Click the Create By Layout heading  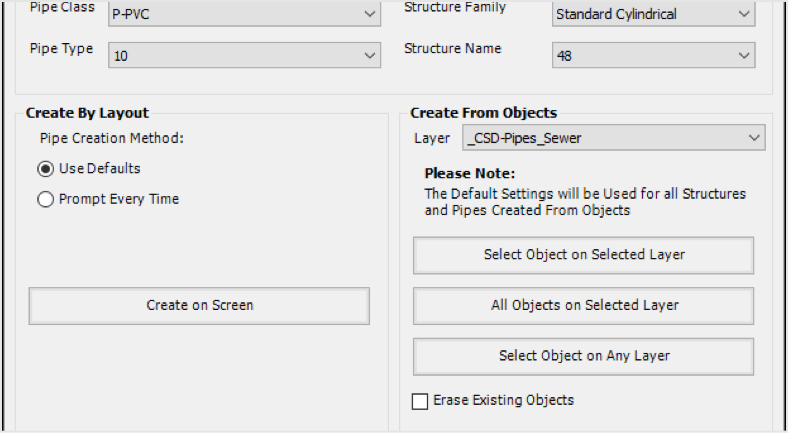pyautogui.click(x=87, y=113)
